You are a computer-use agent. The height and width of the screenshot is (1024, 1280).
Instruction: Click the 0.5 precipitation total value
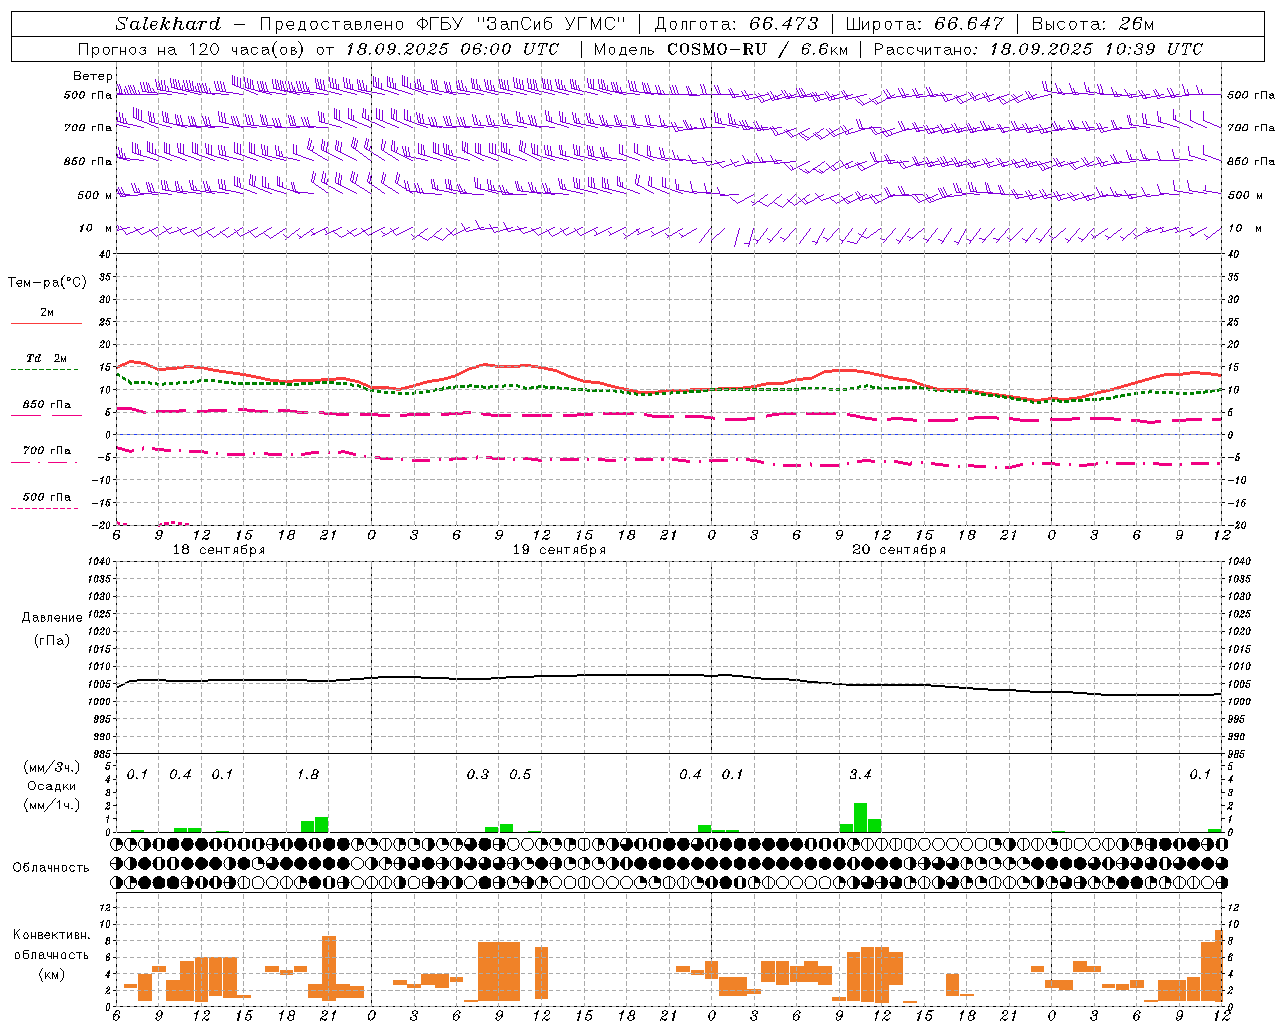coord(520,775)
